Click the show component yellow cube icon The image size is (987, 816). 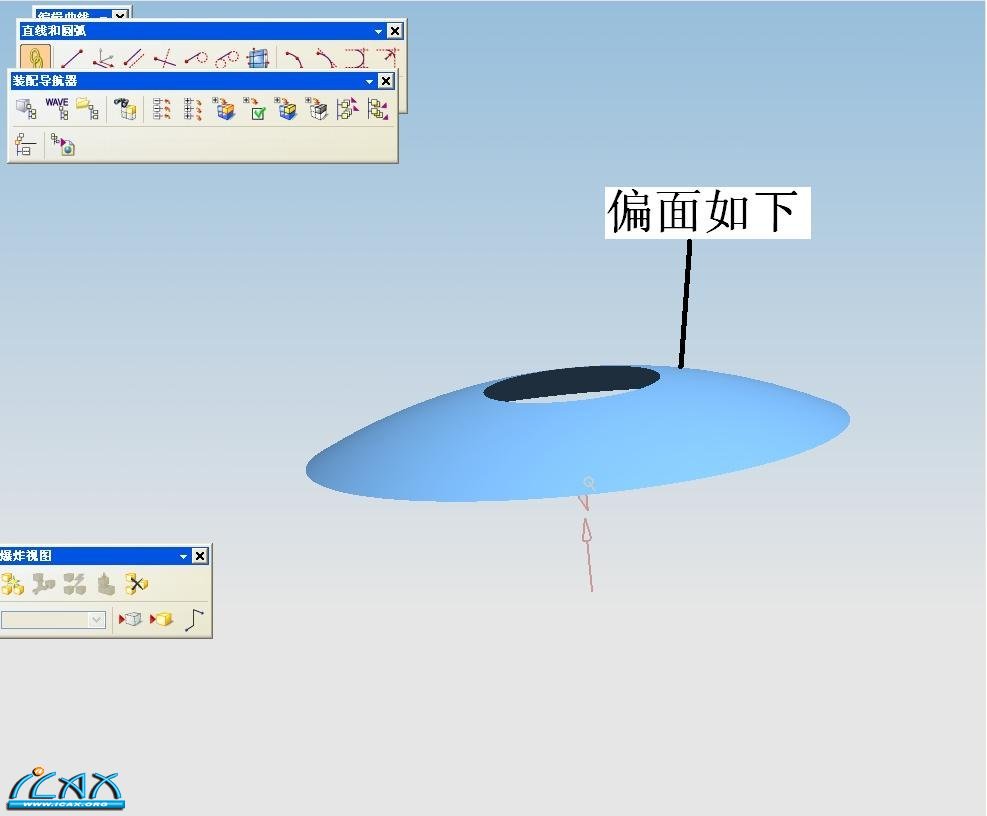162,620
